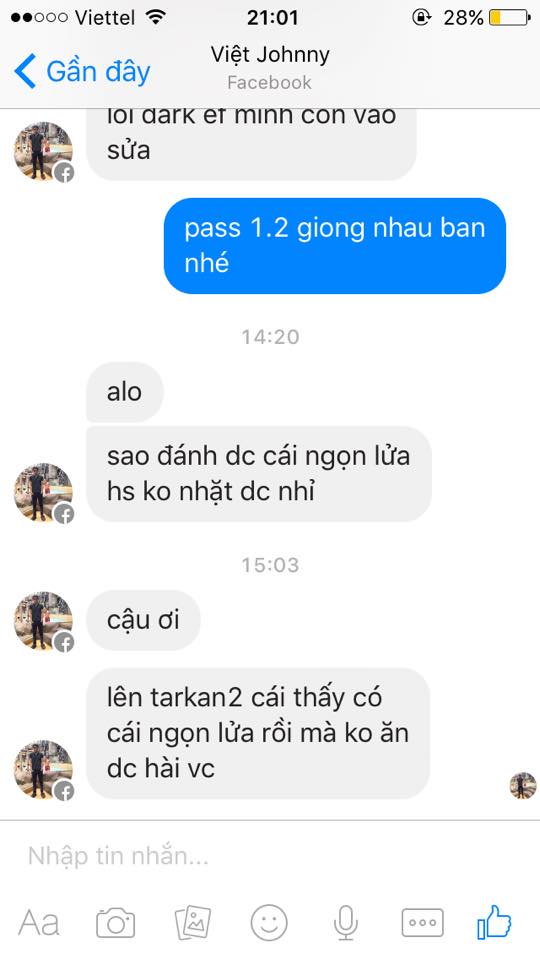
Task: Tap the Nhập tin nhắn message field
Action: [270, 855]
